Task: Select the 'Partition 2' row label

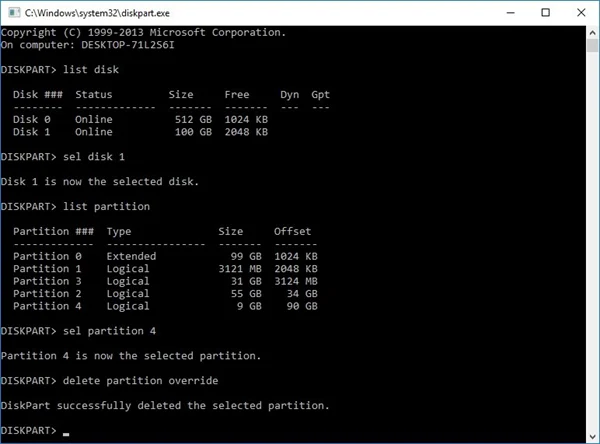Action: (47, 294)
